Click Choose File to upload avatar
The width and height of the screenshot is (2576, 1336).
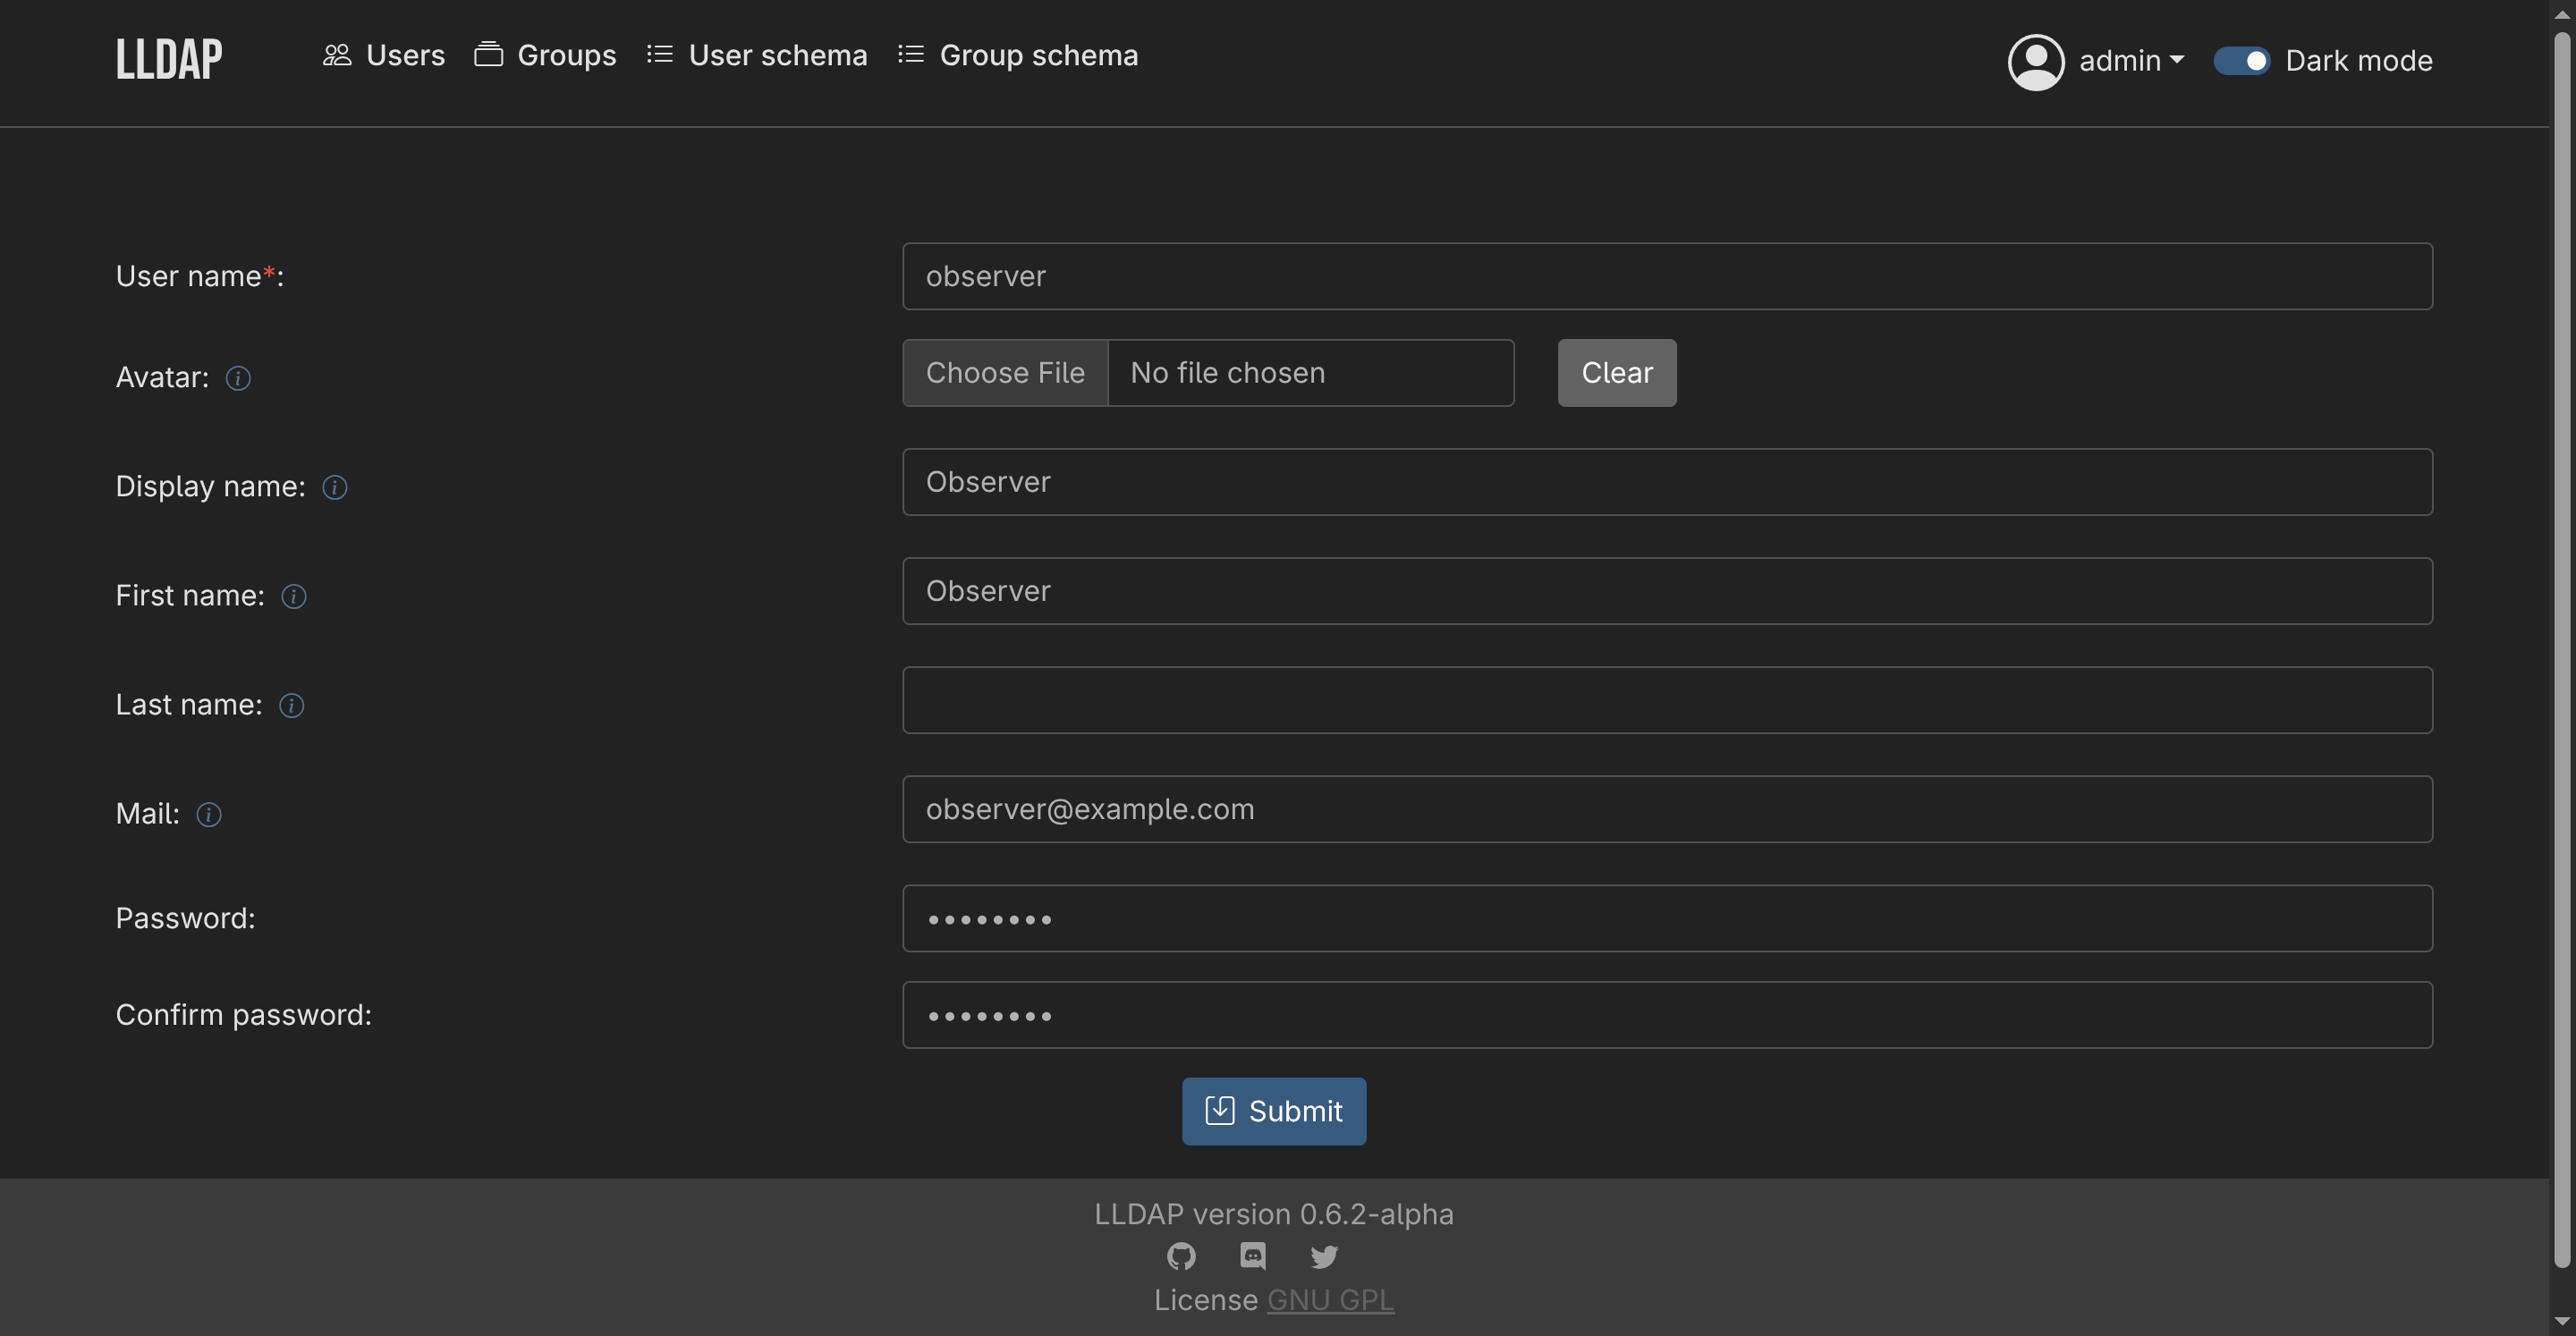click(1004, 372)
